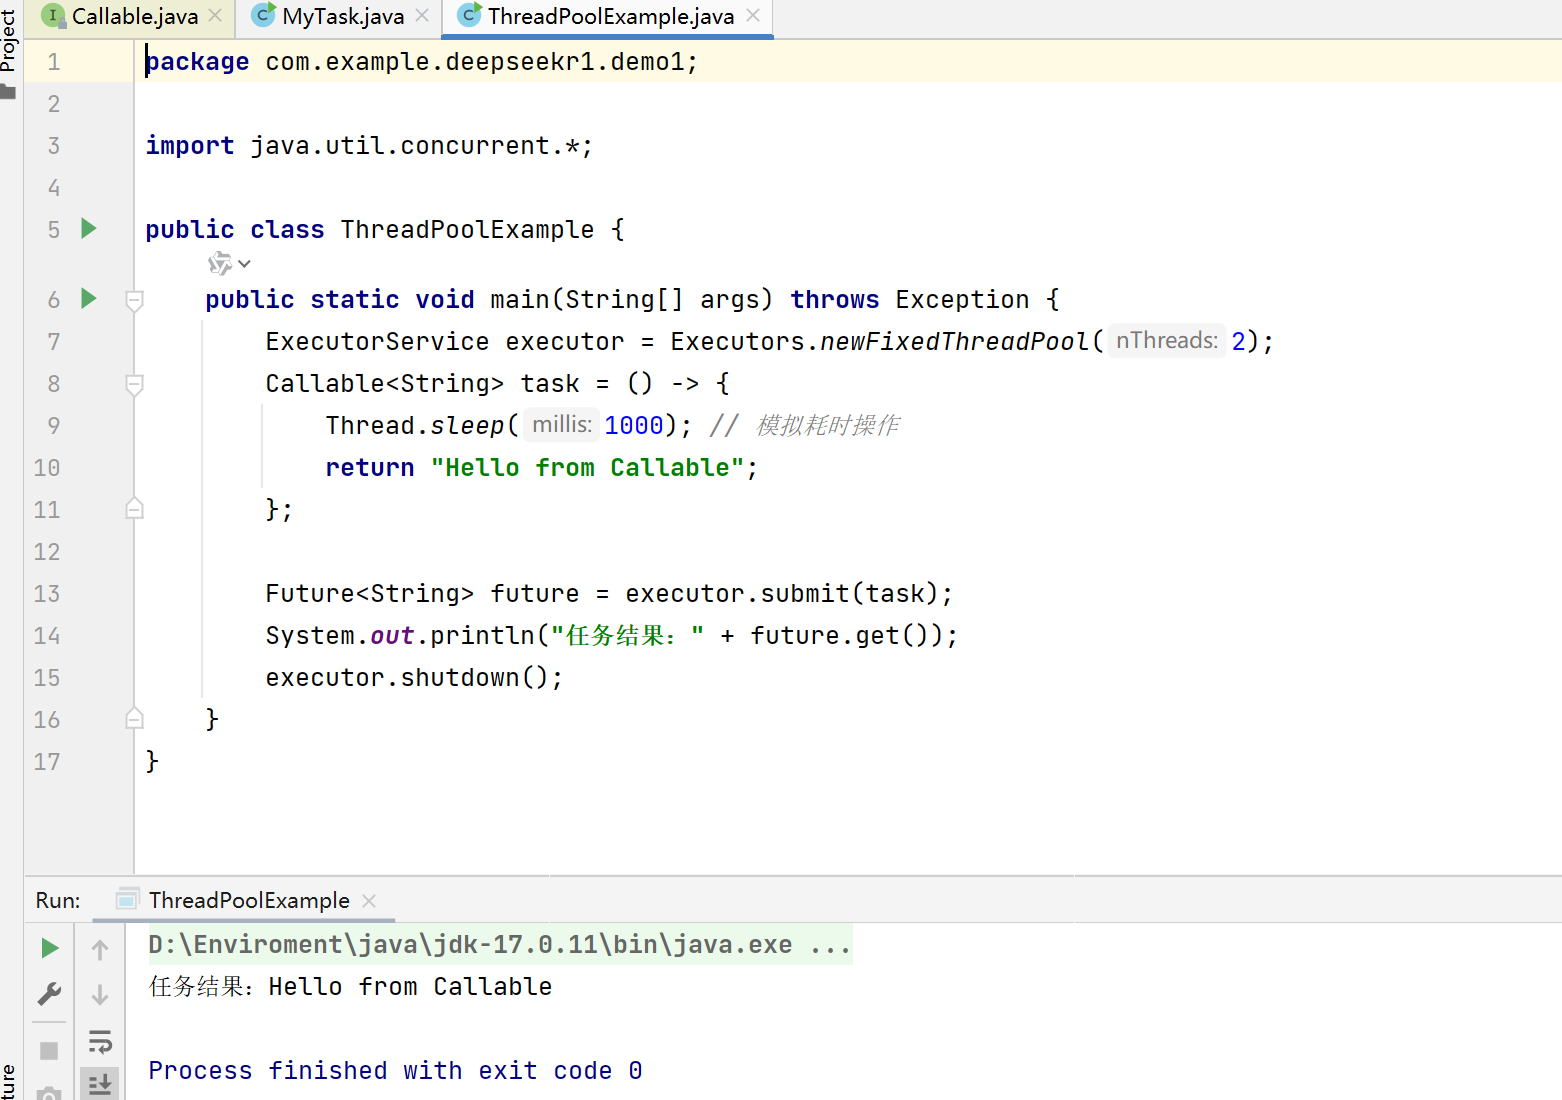This screenshot has height=1100, width=1562.
Task: Toggle scroll to end of console
Action: (x=100, y=1084)
